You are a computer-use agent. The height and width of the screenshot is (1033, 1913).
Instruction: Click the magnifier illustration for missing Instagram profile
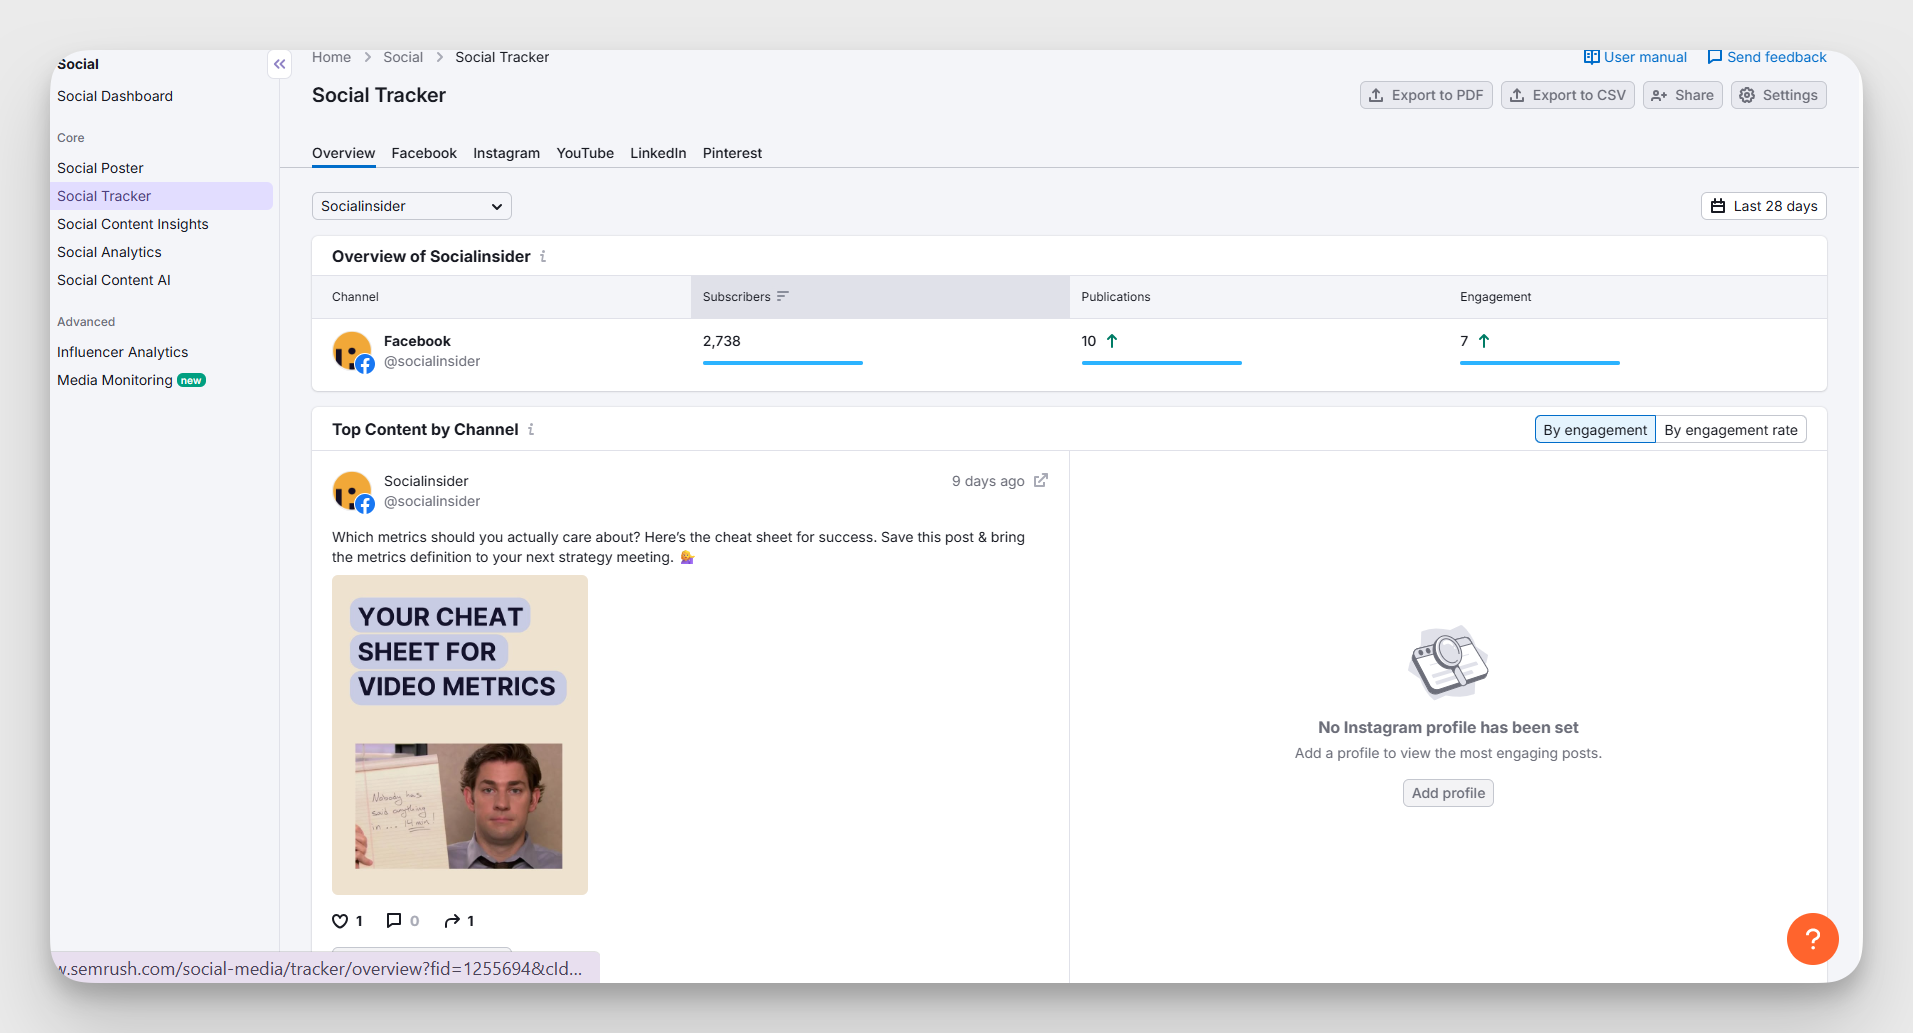tap(1448, 662)
